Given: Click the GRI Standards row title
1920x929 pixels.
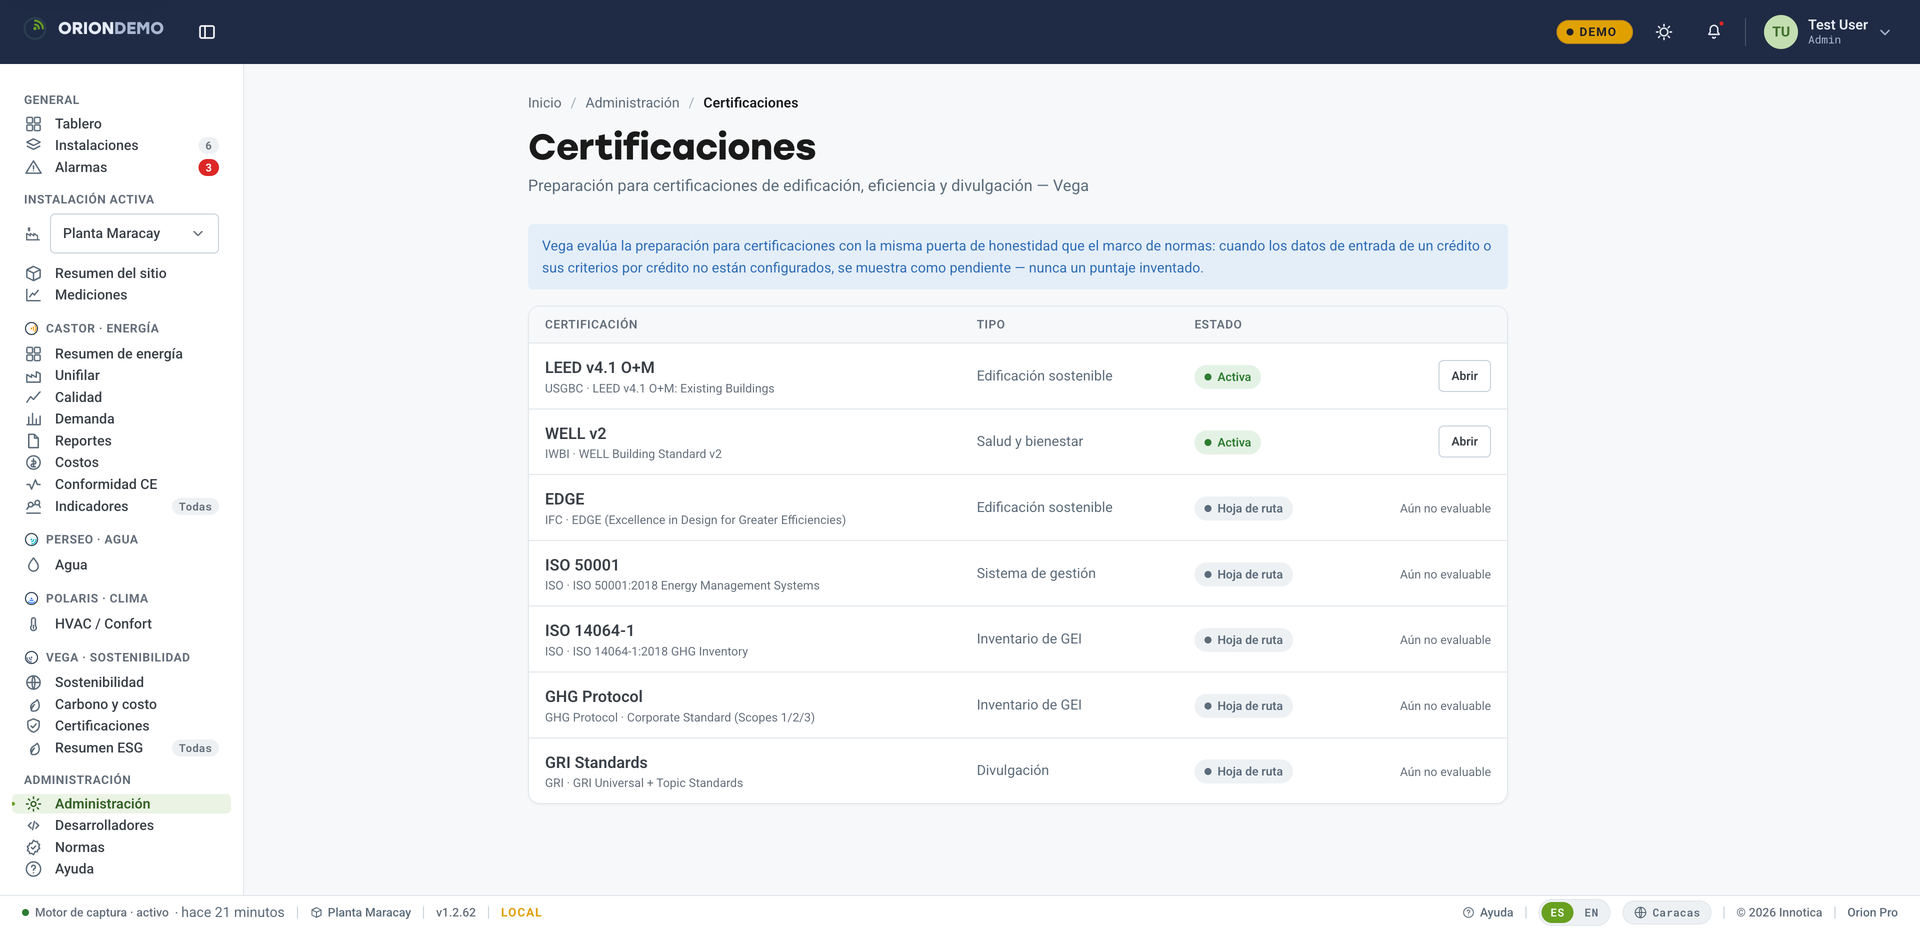Looking at the screenshot, I should pos(596,763).
